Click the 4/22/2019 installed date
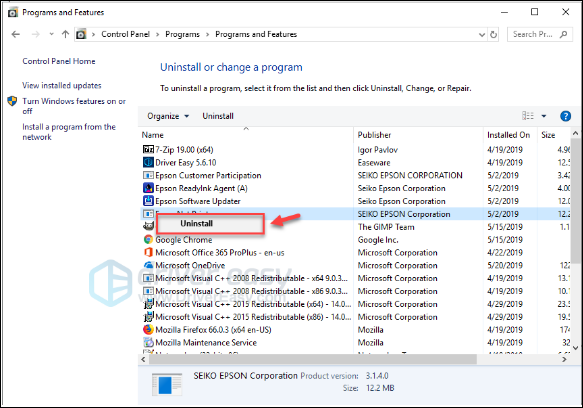The width and height of the screenshot is (583, 408). (x=505, y=253)
